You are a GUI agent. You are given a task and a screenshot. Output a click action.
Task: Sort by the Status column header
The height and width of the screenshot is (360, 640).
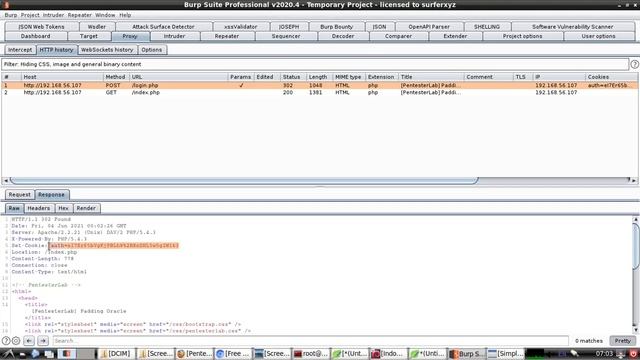click(x=291, y=77)
